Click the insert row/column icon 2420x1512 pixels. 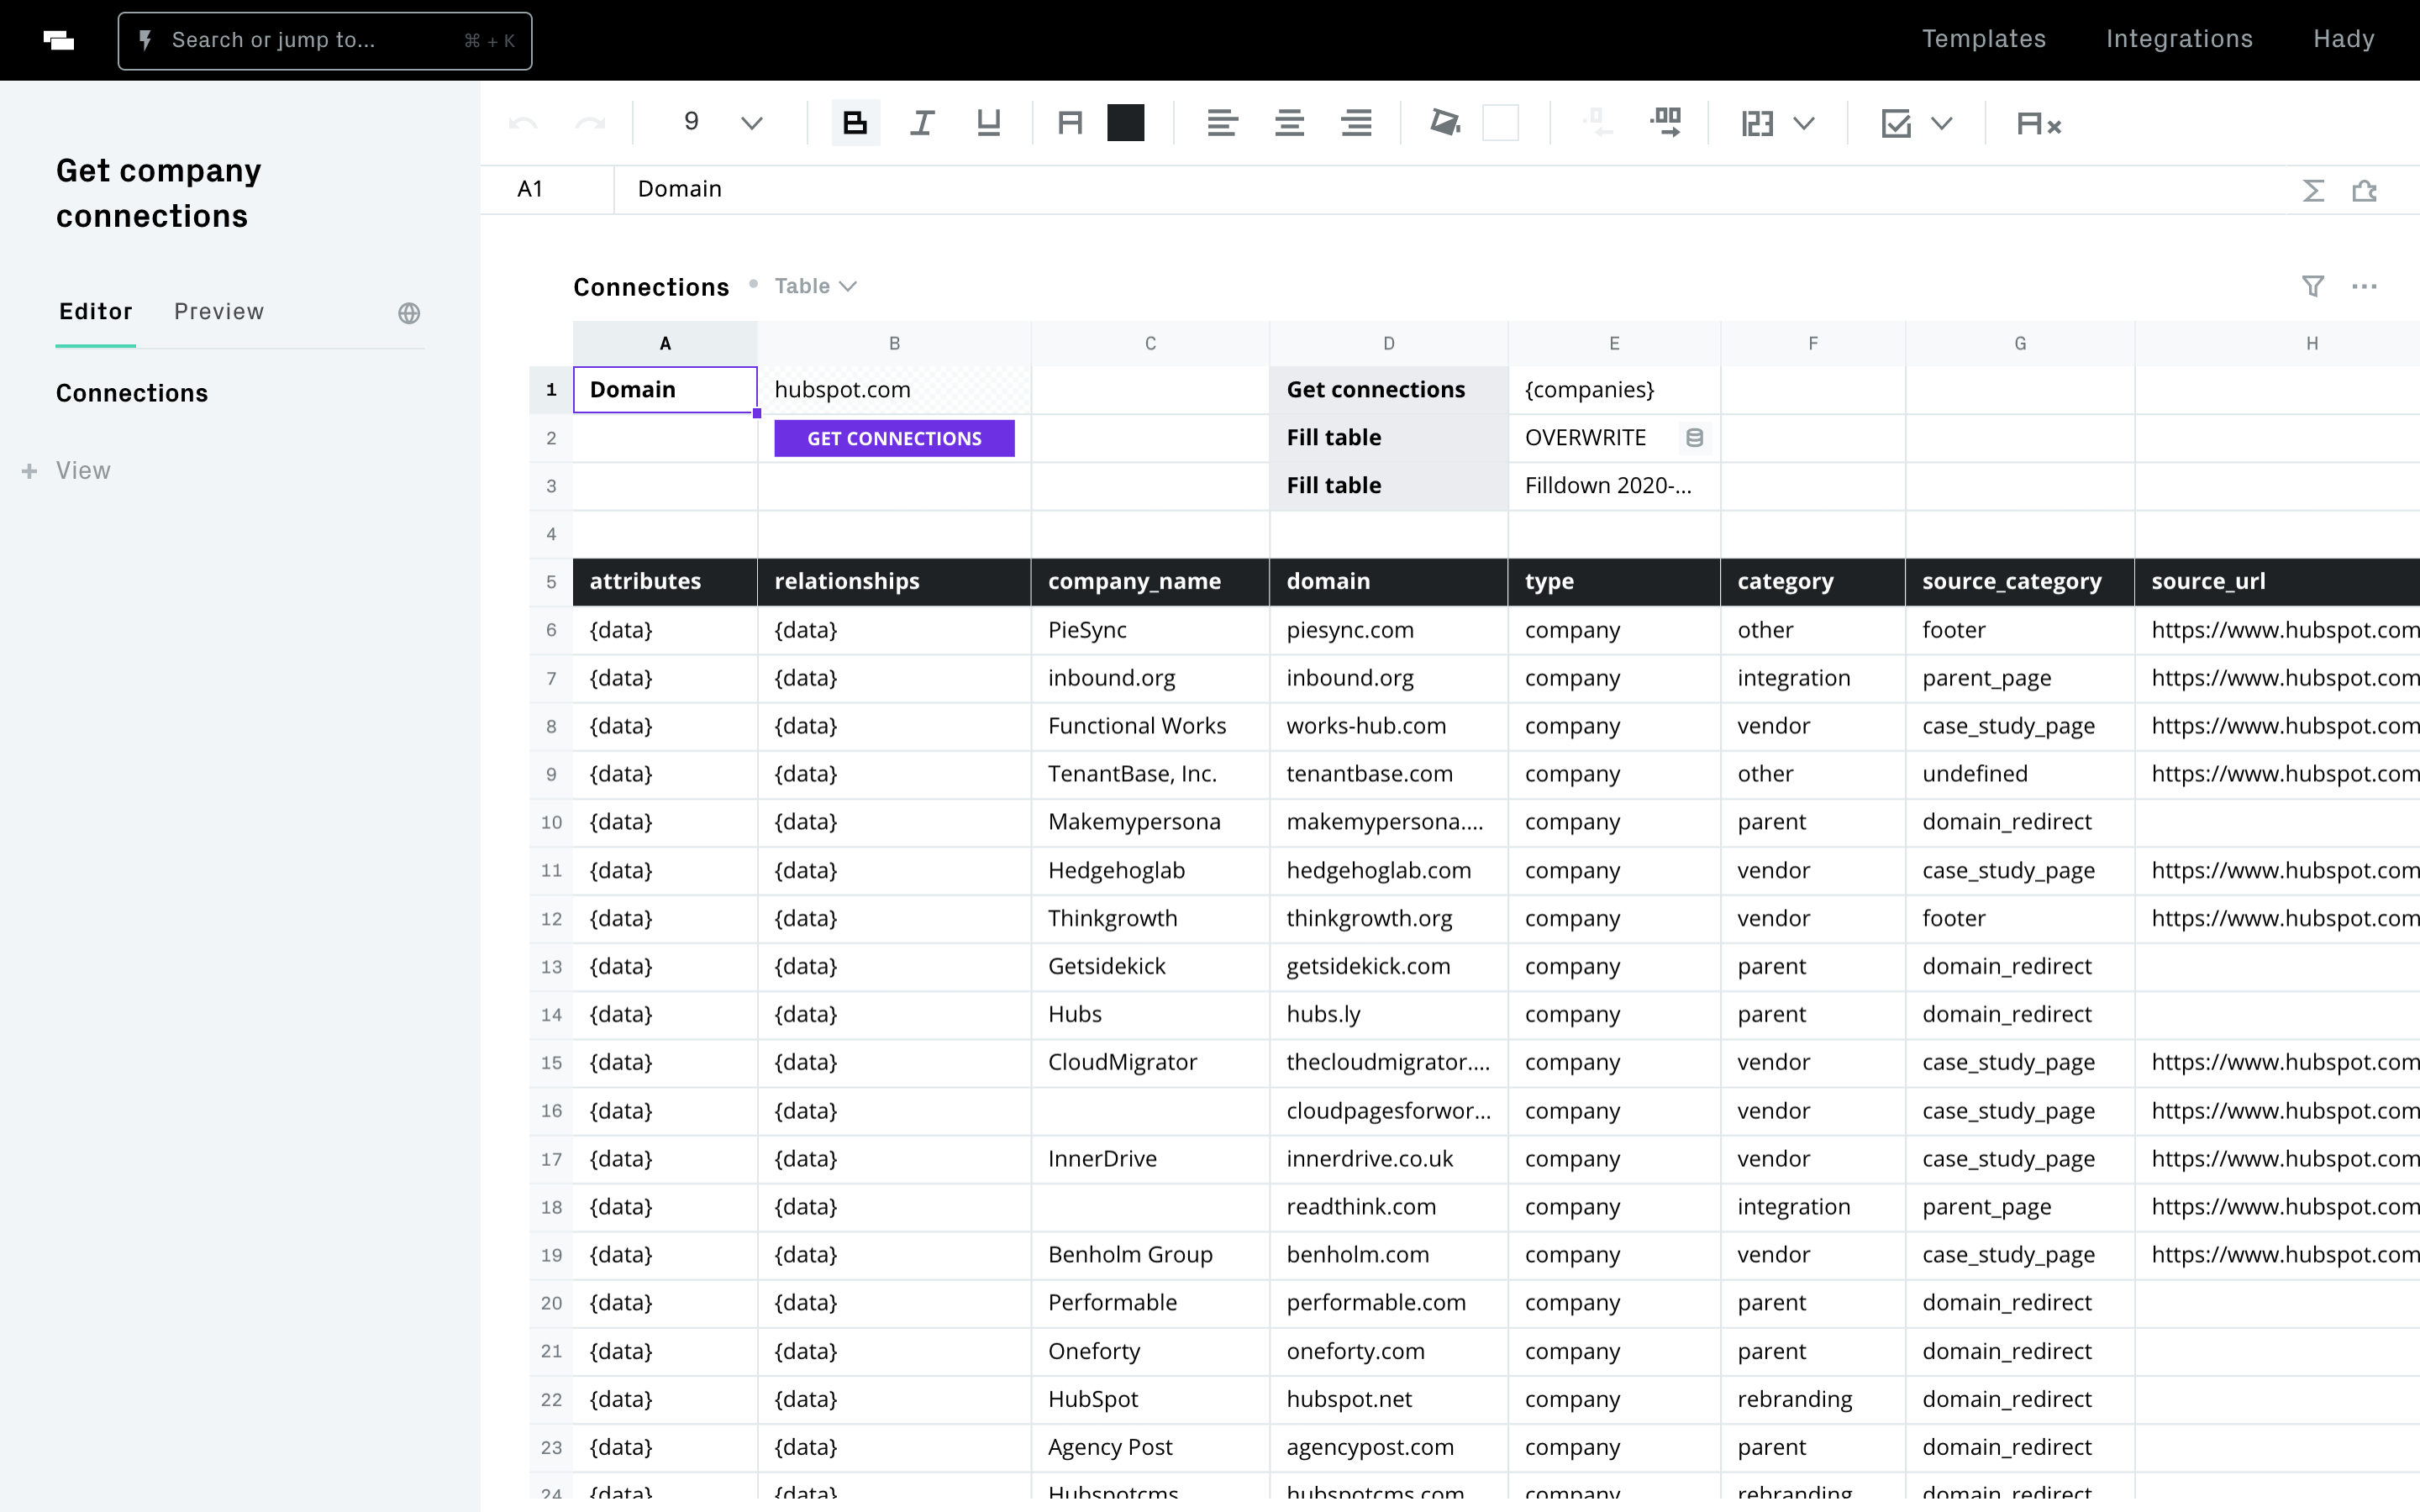click(1666, 123)
